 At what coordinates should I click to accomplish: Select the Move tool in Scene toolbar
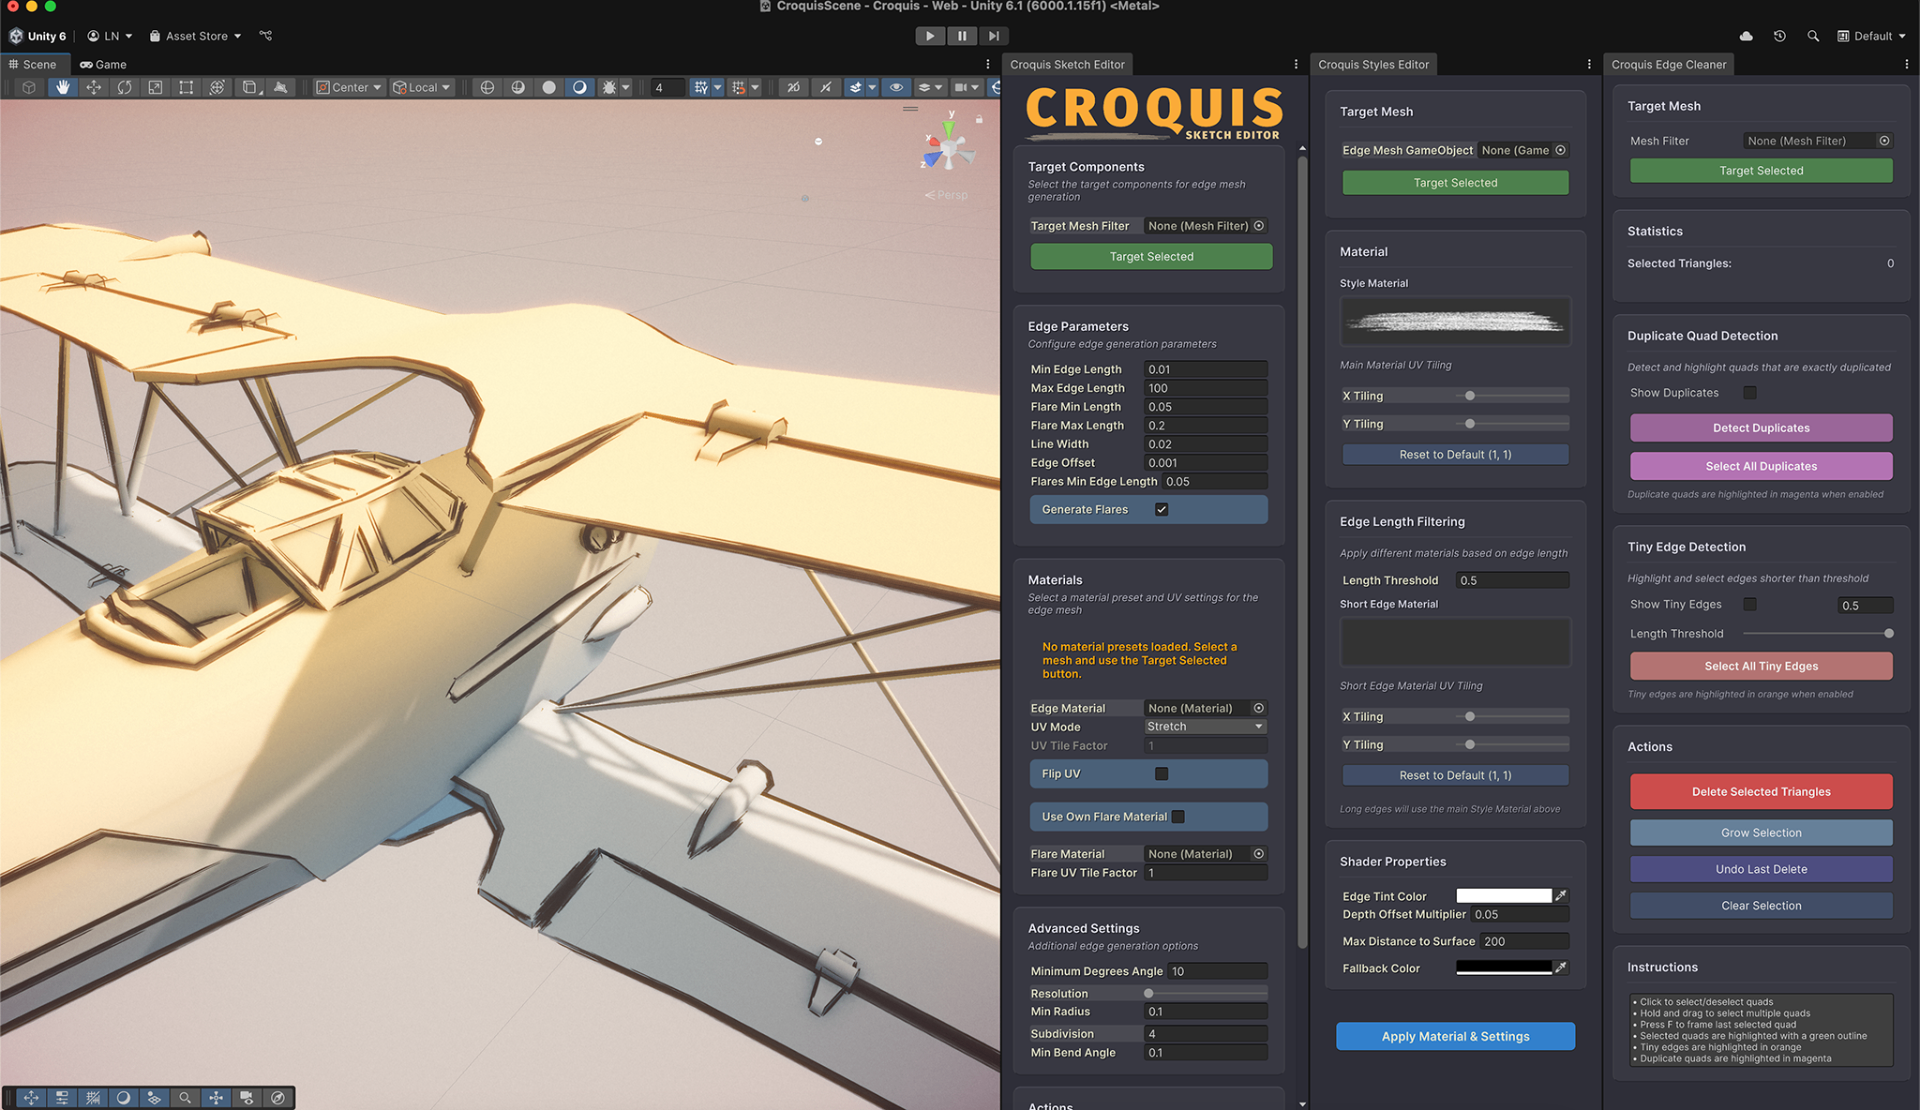93,88
